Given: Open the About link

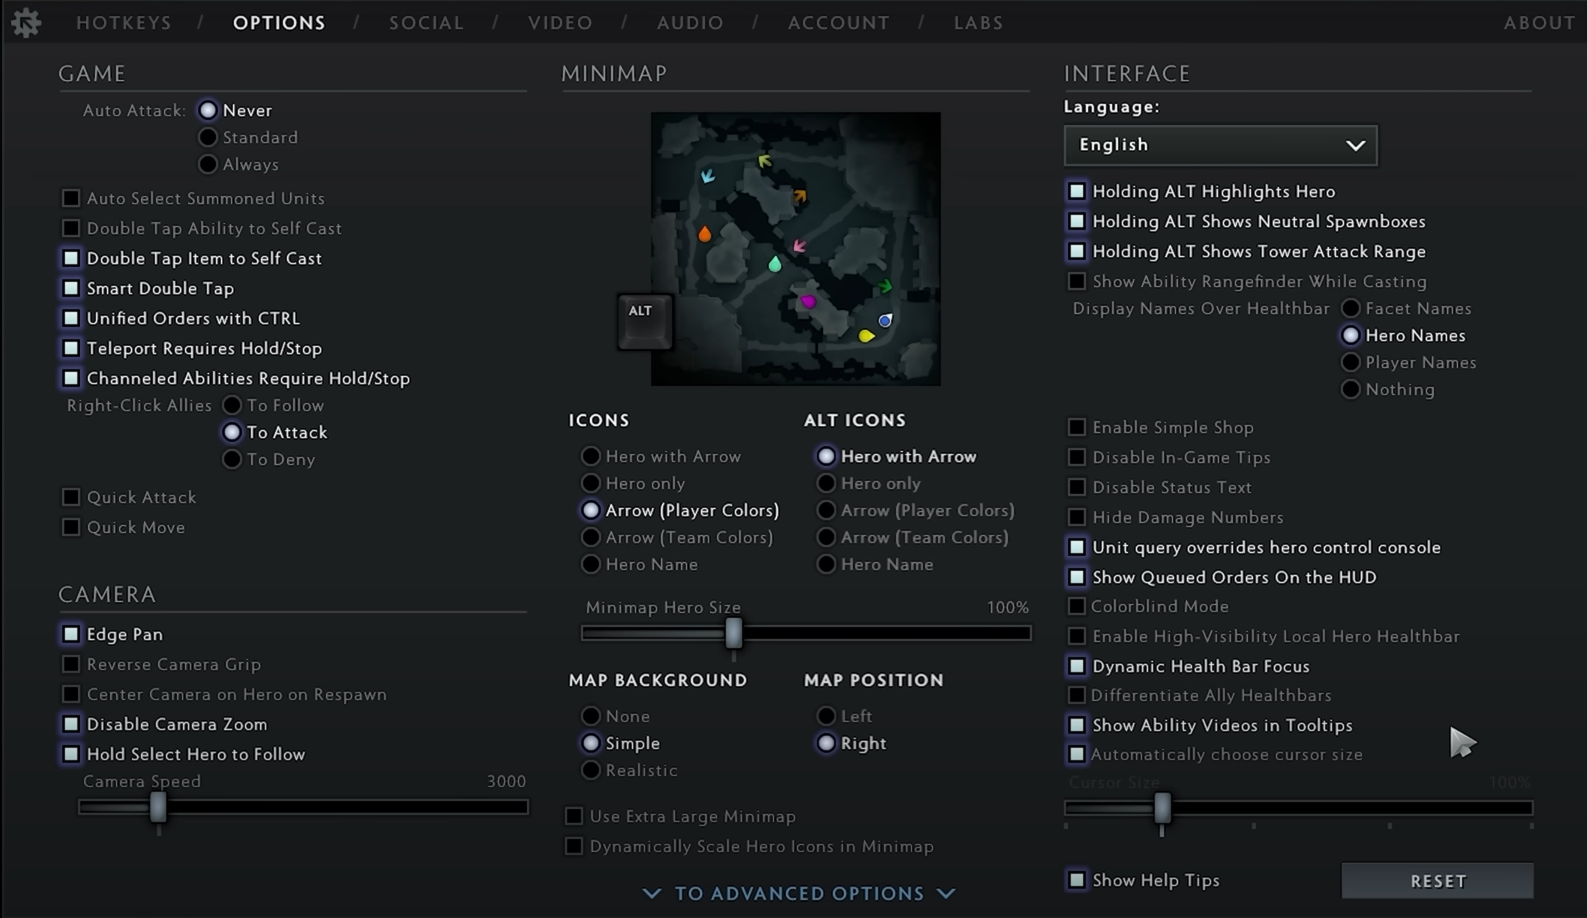Looking at the screenshot, I should click(1539, 23).
